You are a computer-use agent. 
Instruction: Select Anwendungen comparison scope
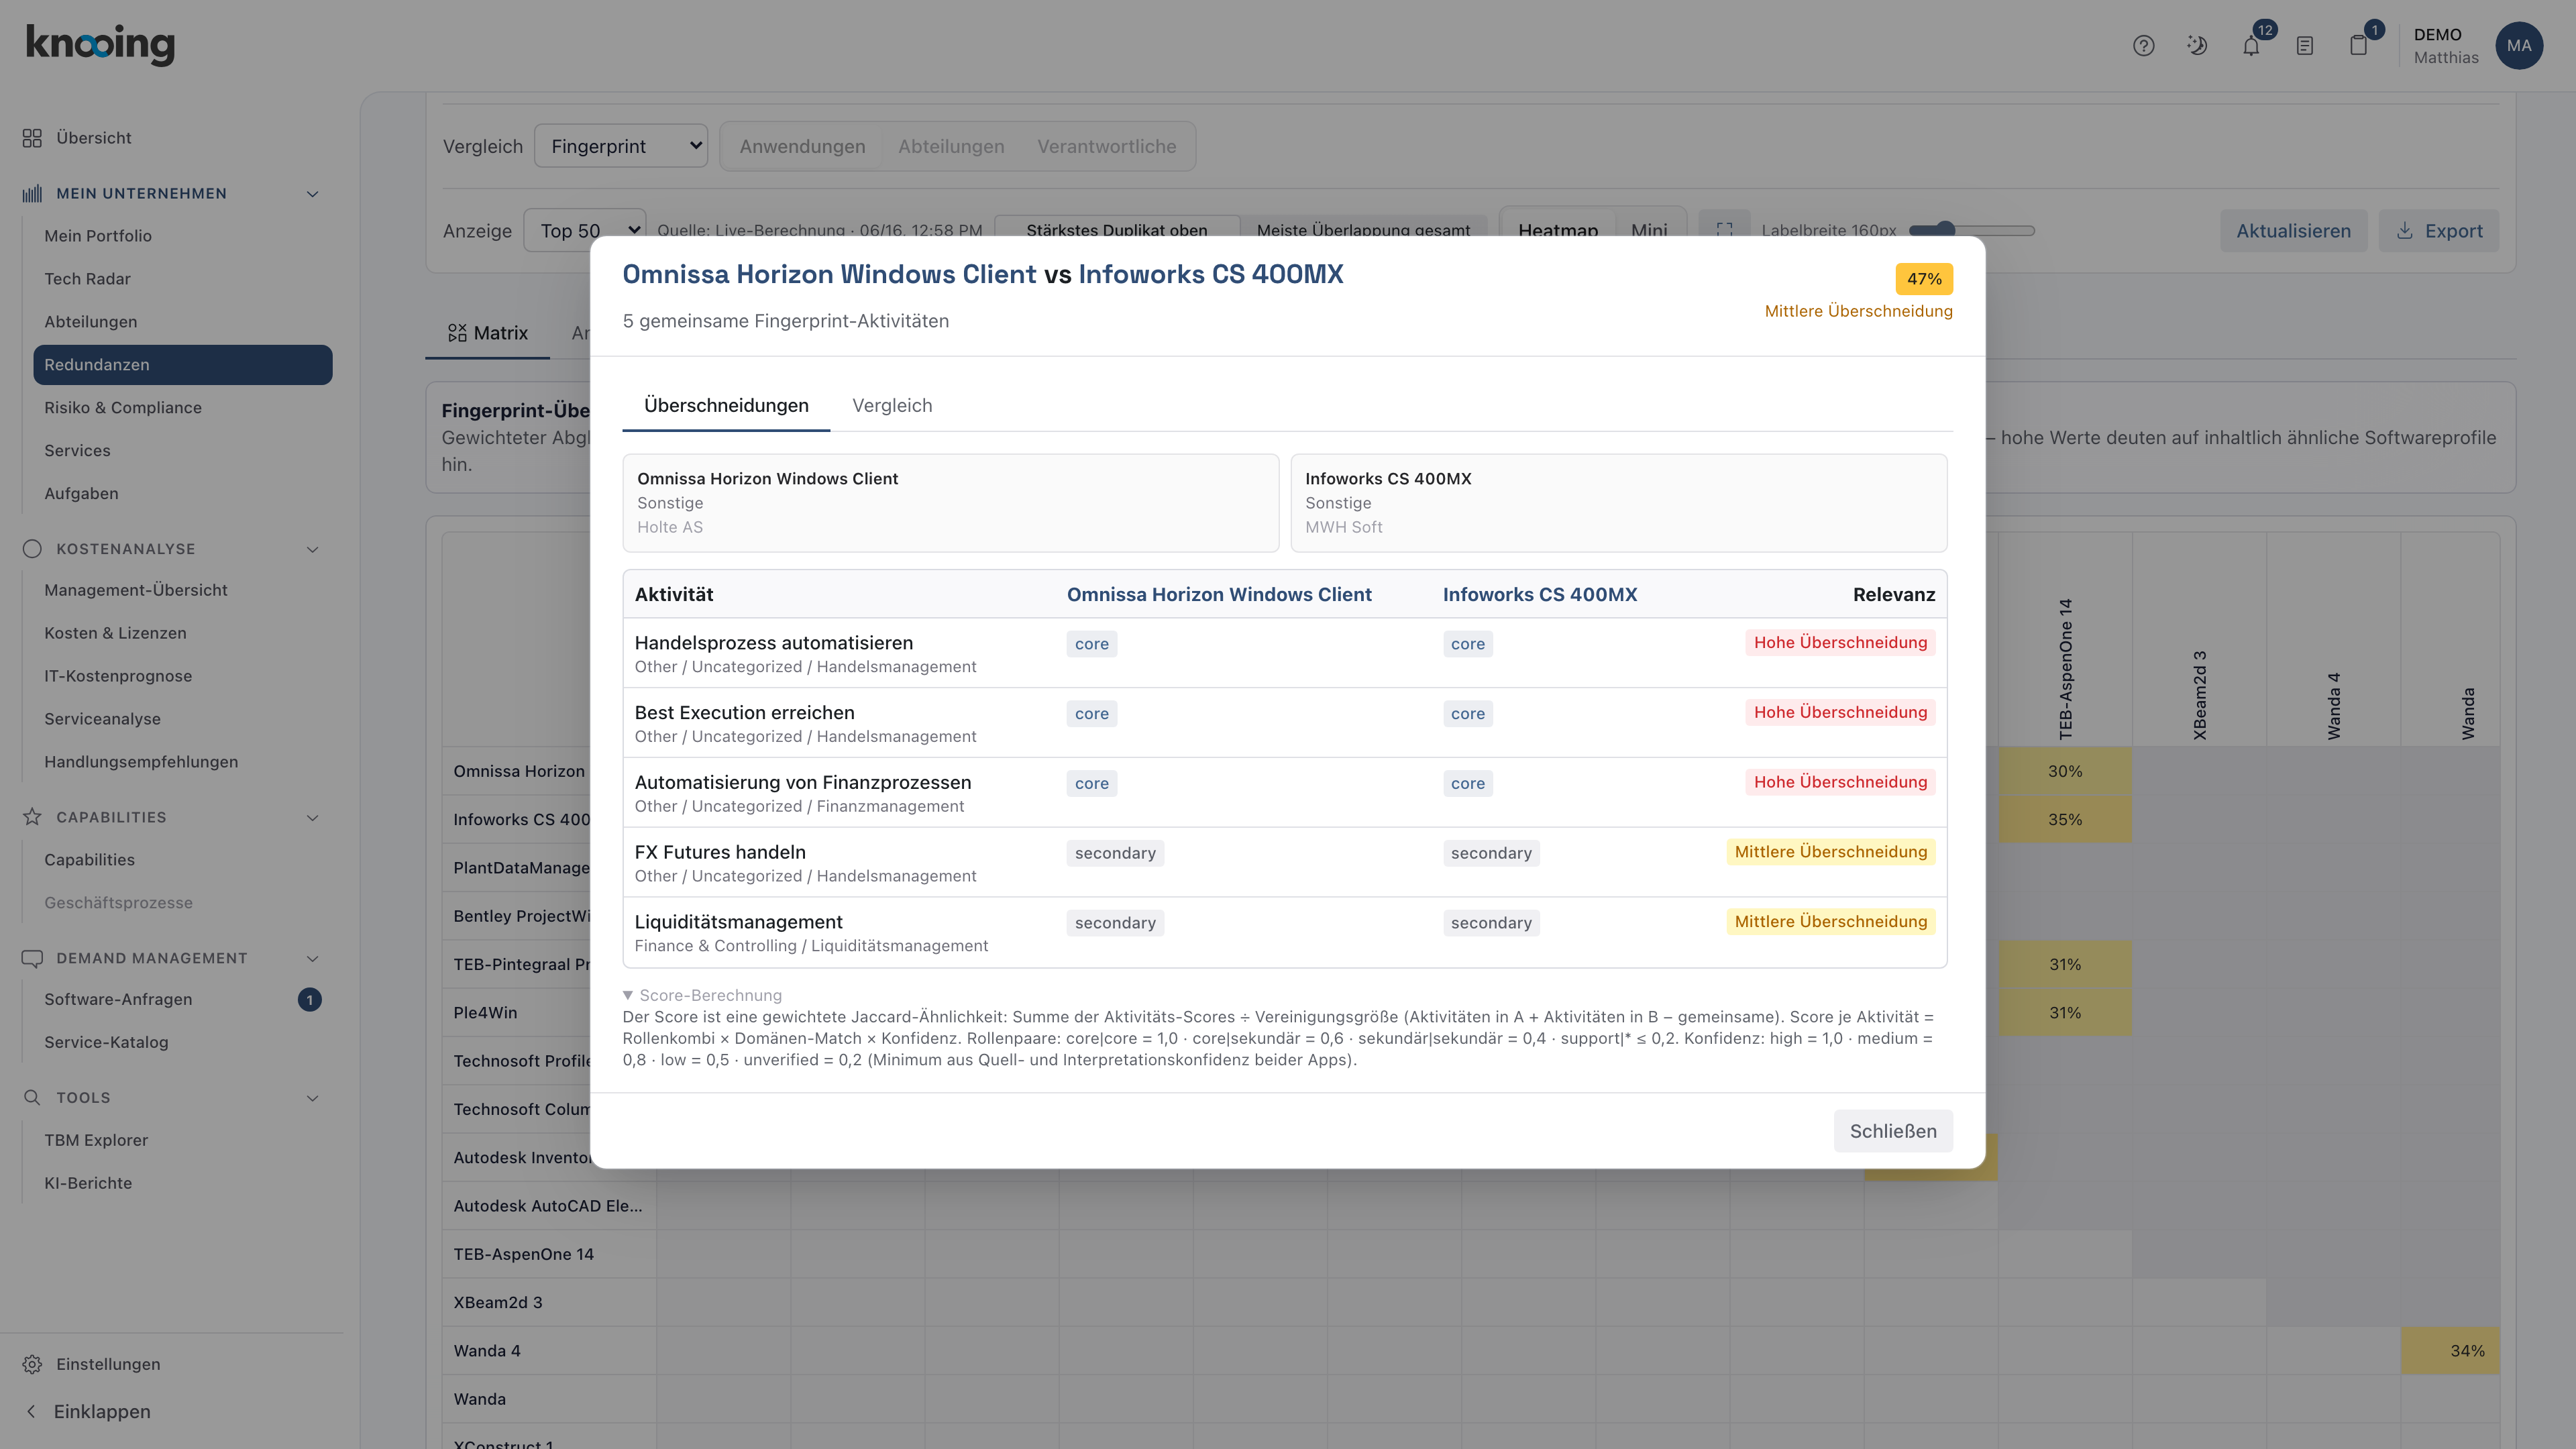click(x=802, y=146)
